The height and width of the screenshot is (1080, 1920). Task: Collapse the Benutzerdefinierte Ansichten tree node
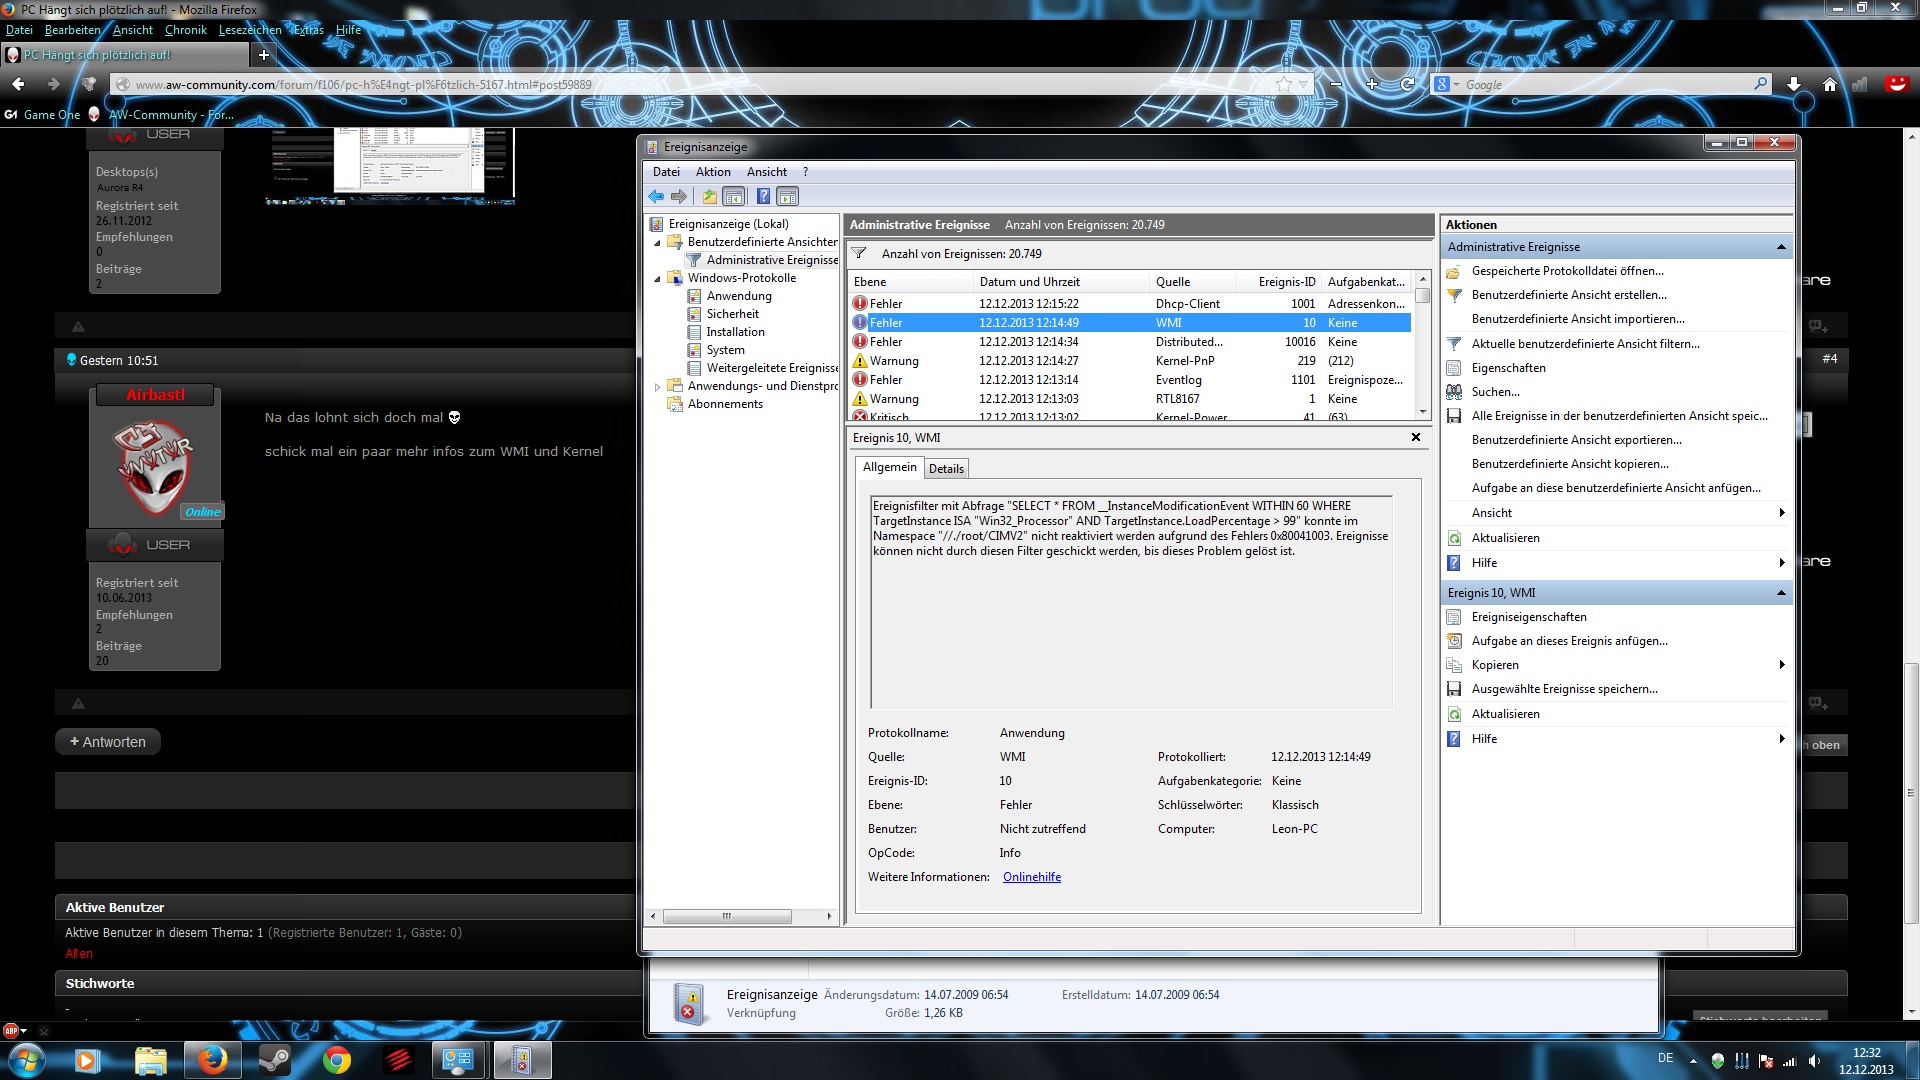coord(657,243)
